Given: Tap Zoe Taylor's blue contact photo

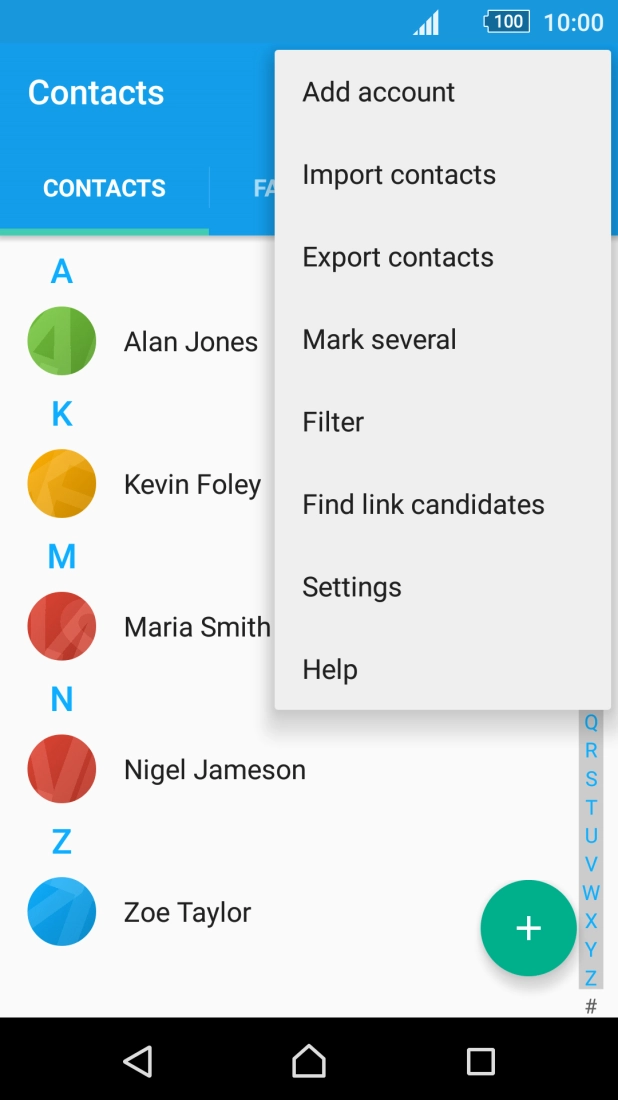Looking at the screenshot, I should (x=62, y=911).
